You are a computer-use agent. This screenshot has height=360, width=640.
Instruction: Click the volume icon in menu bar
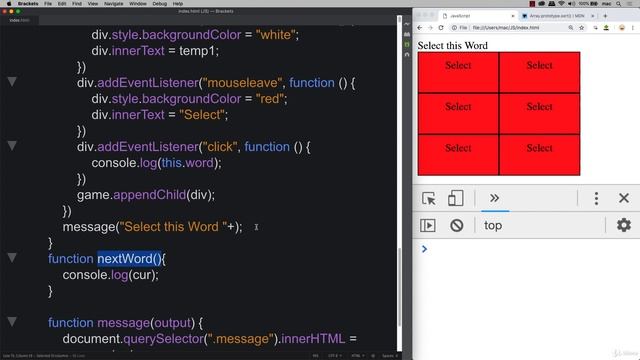point(571,4)
